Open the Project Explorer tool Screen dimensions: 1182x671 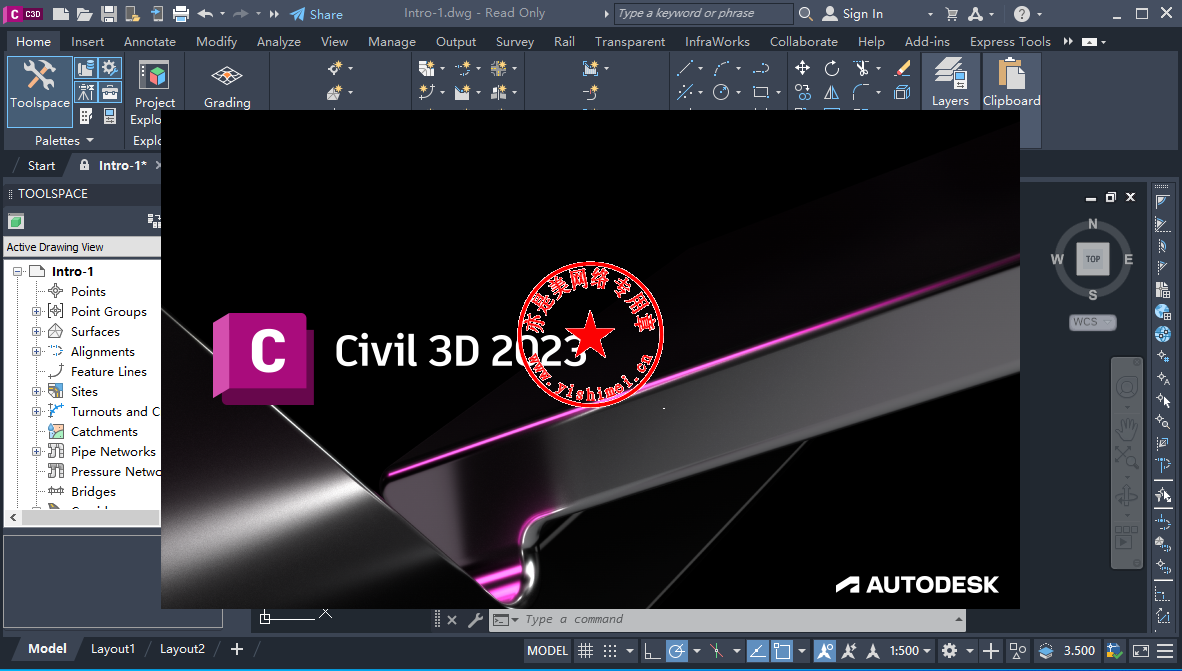coord(155,90)
